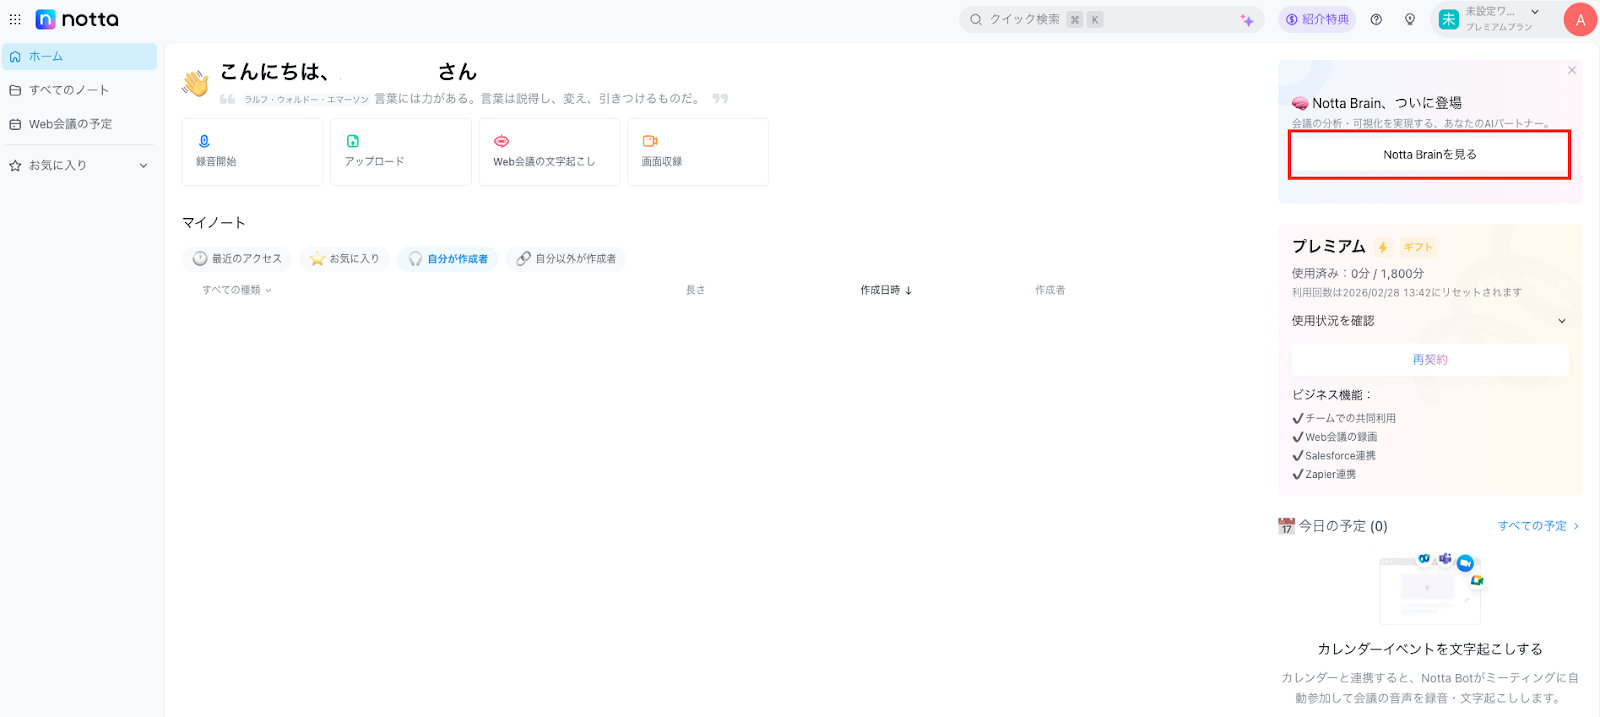
Task: Select the 最近のアクセス filter tab
Action: [237, 259]
